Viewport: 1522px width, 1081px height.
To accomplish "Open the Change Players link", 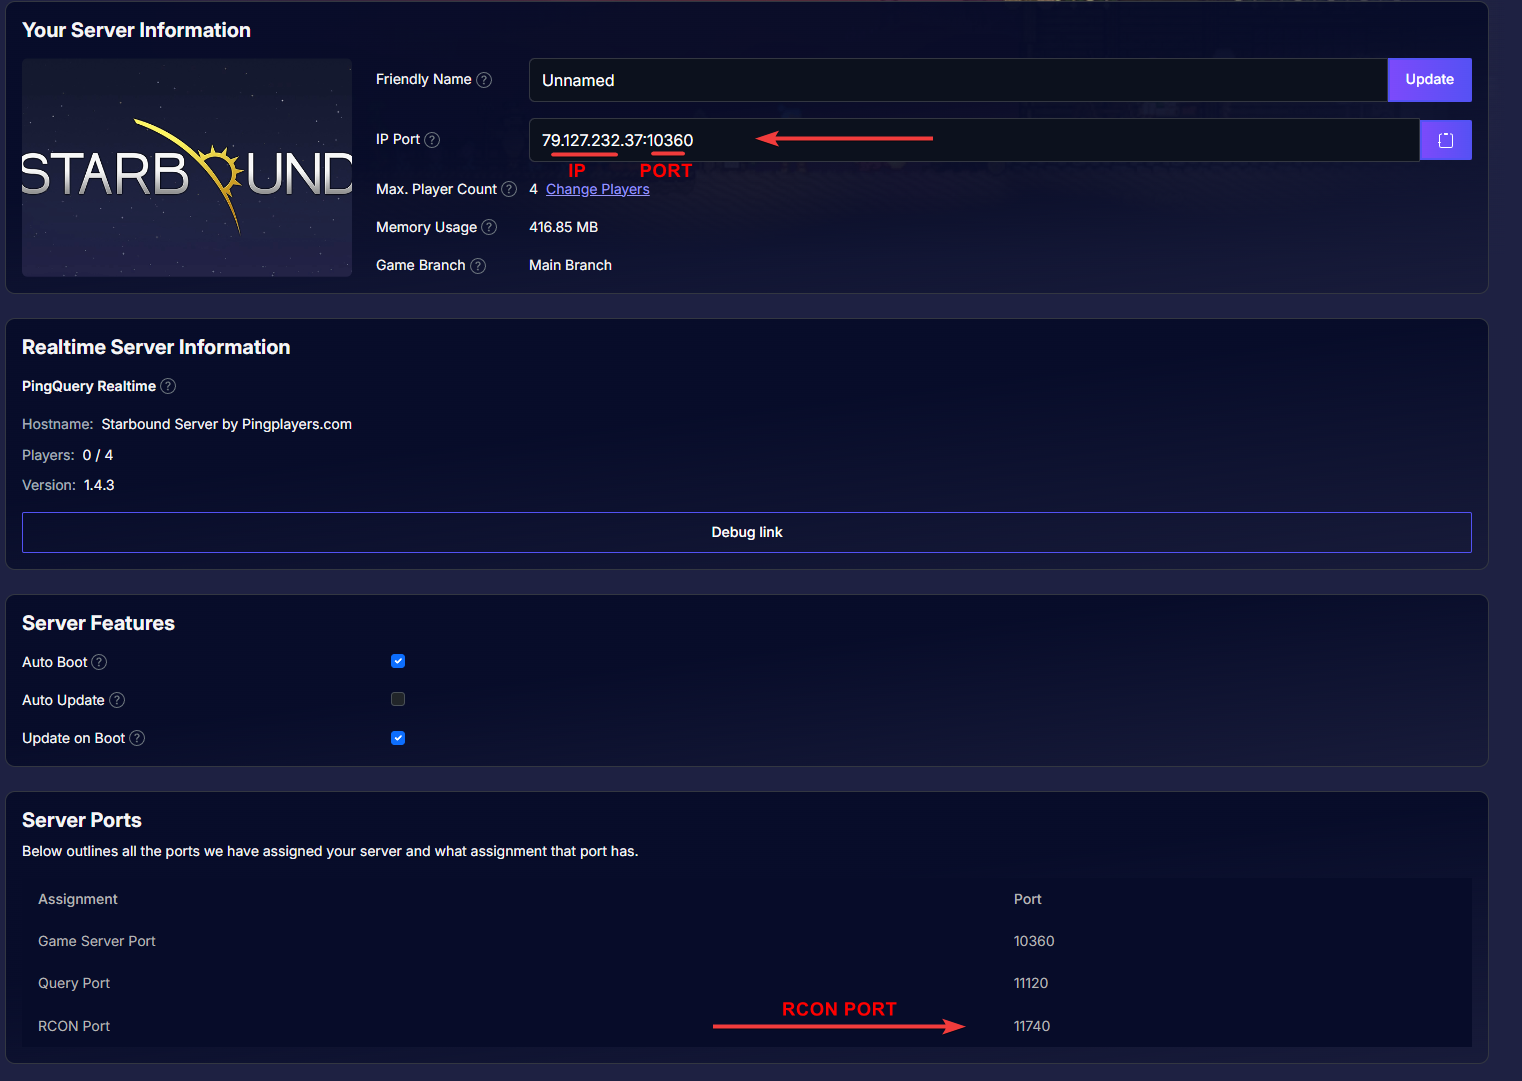I will click(597, 189).
